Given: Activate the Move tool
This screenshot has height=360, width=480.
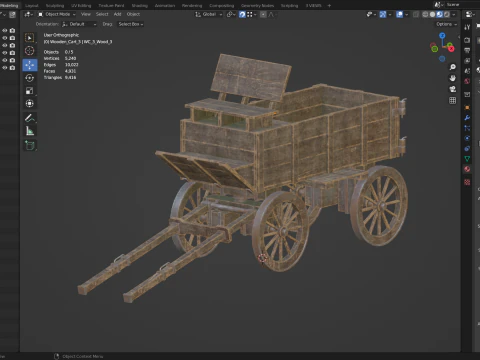Looking at the screenshot, I should (30, 65).
